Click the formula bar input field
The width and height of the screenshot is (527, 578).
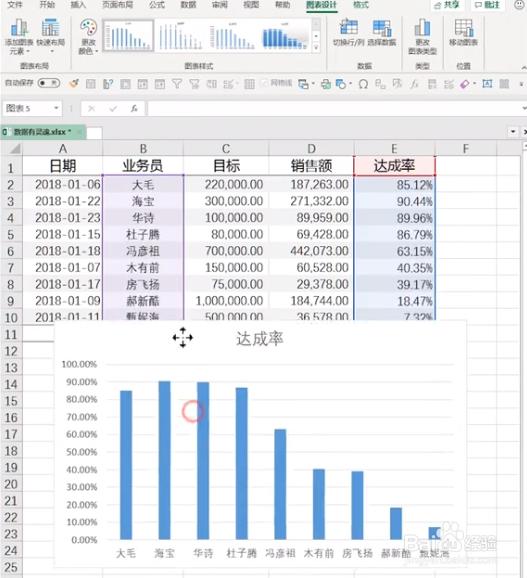335,108
